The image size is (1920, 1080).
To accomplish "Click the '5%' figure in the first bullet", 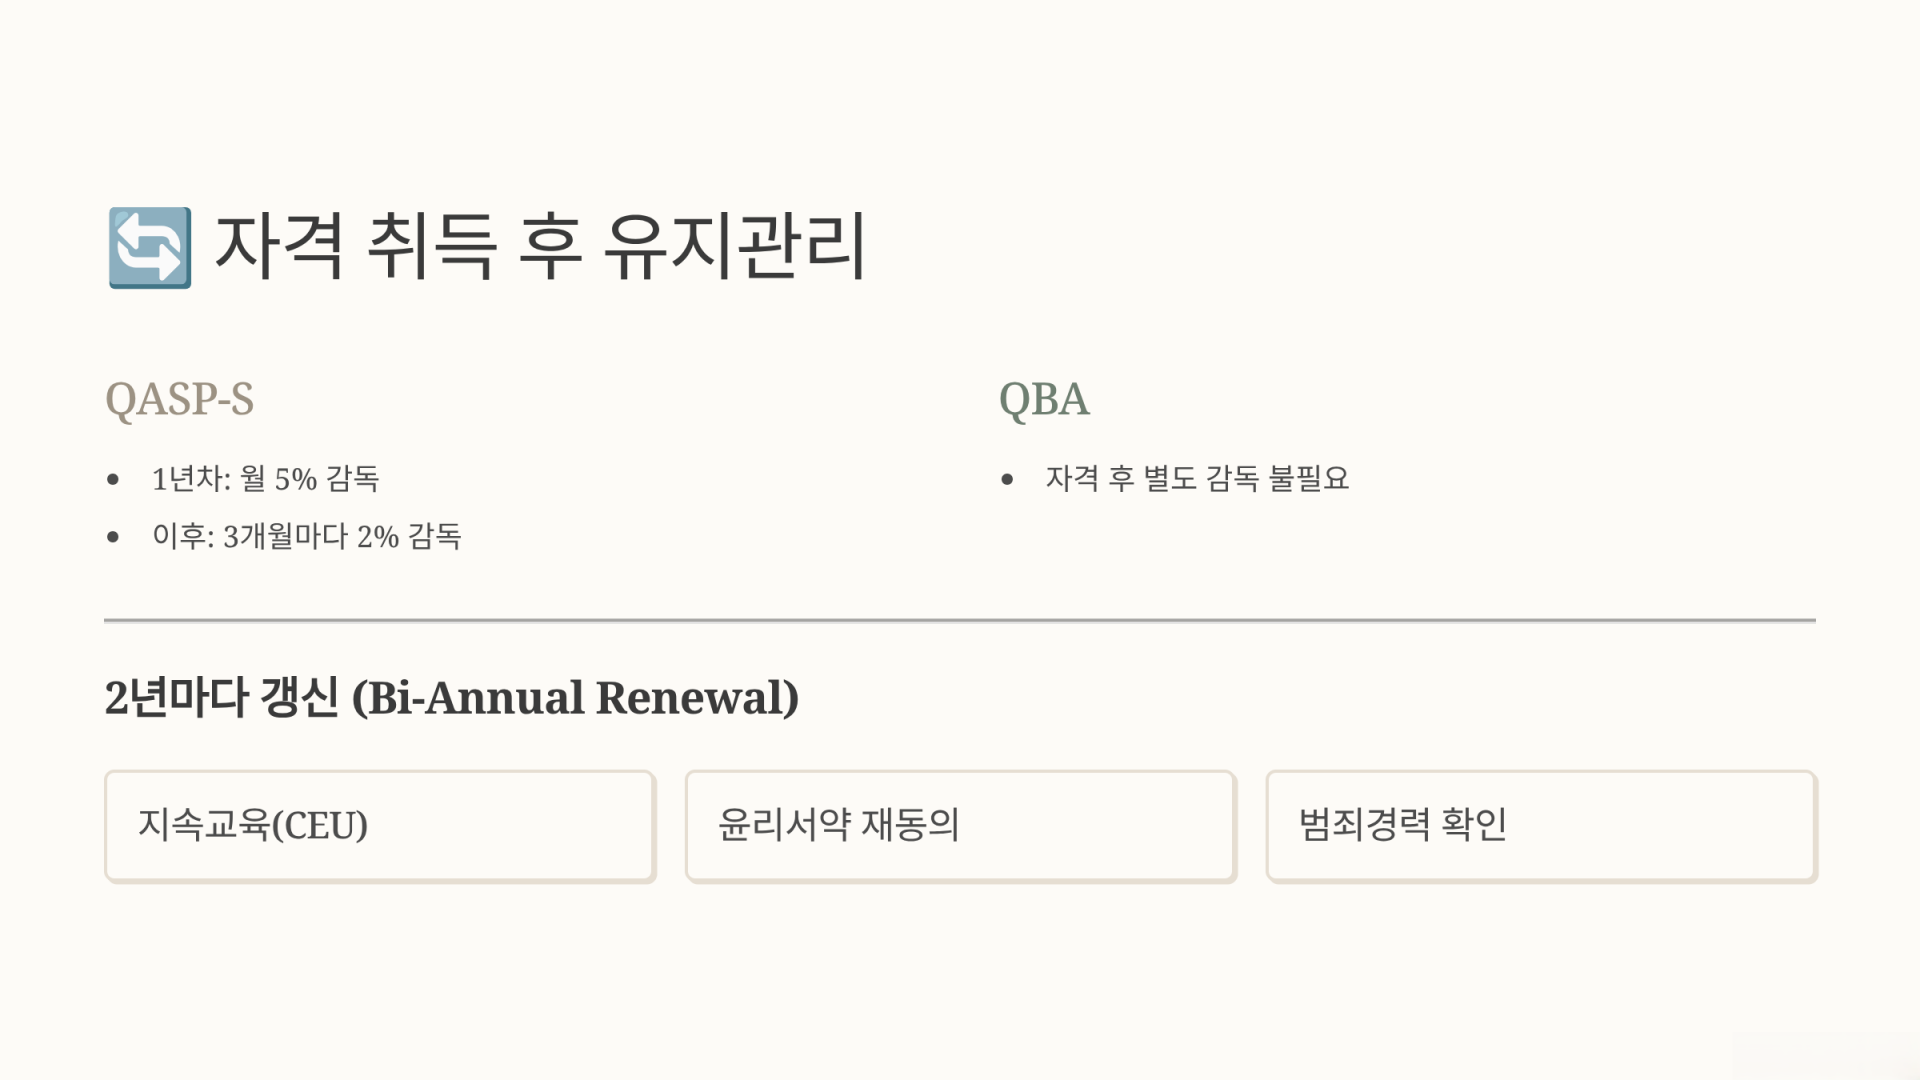I will point(295,480).
